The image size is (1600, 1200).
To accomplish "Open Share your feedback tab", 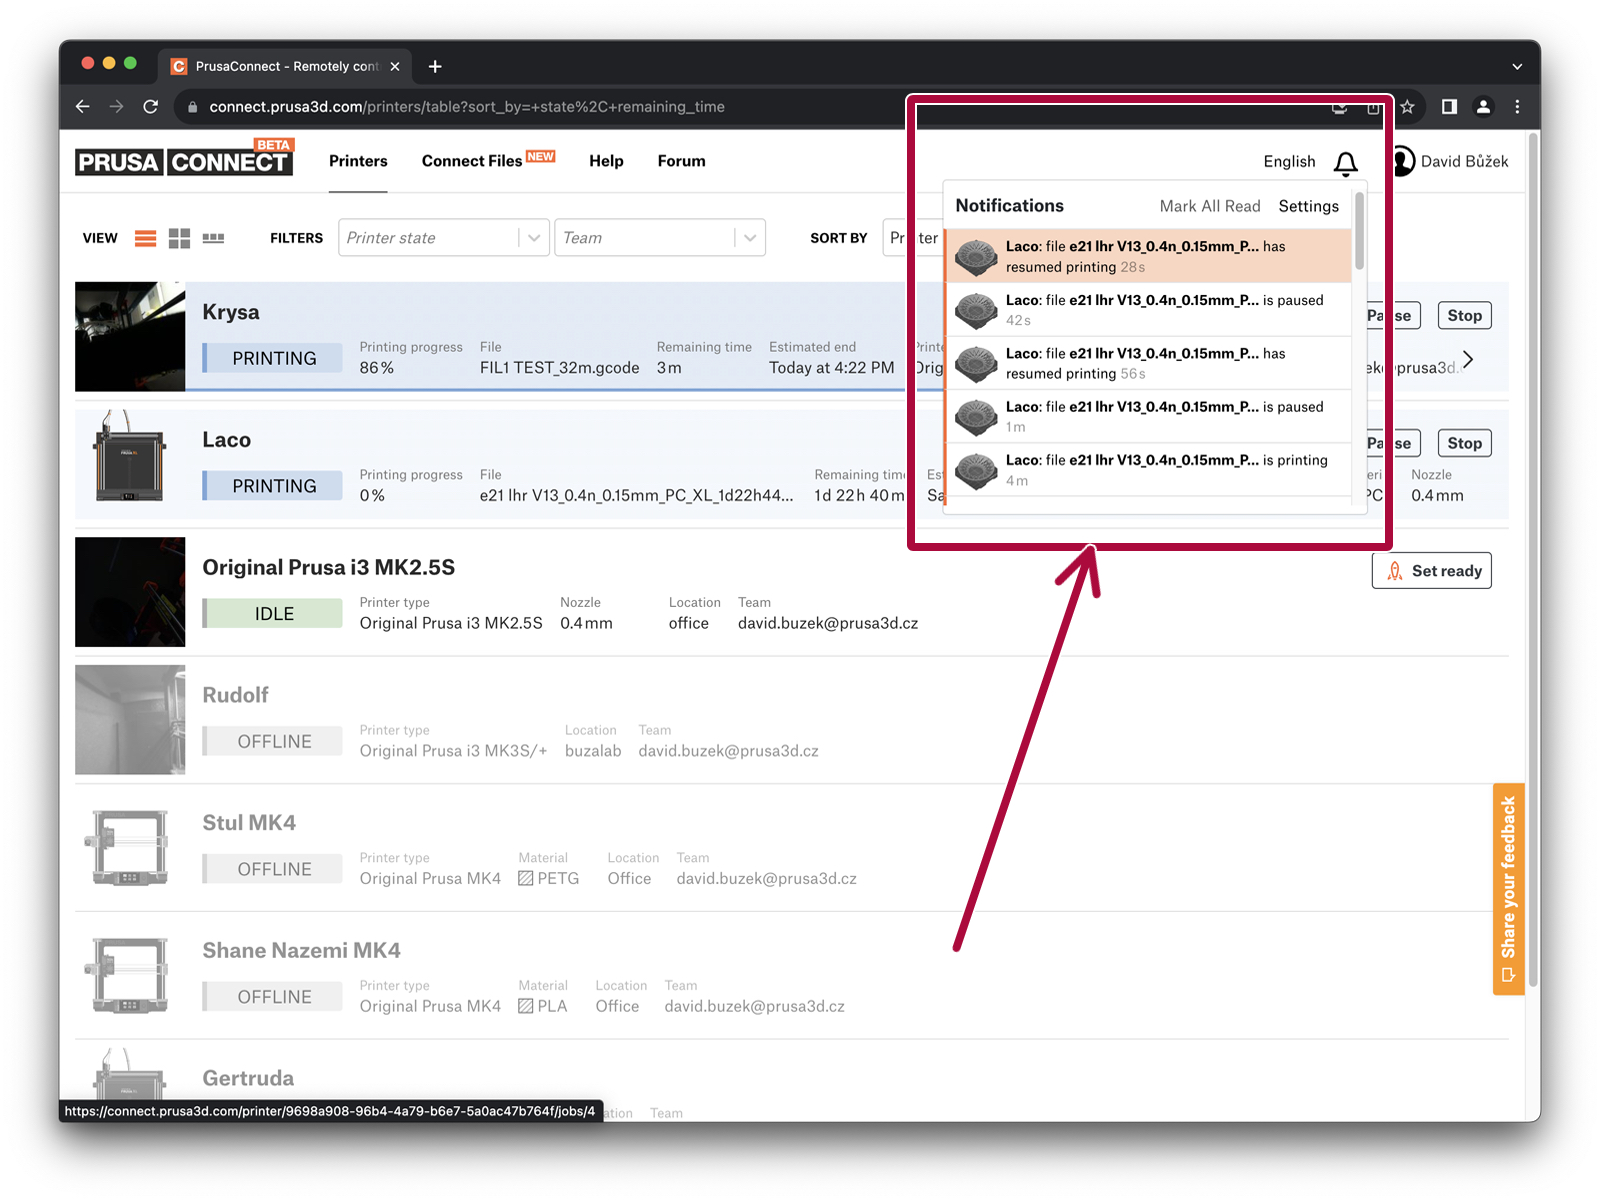I will tap(1508, 889).
